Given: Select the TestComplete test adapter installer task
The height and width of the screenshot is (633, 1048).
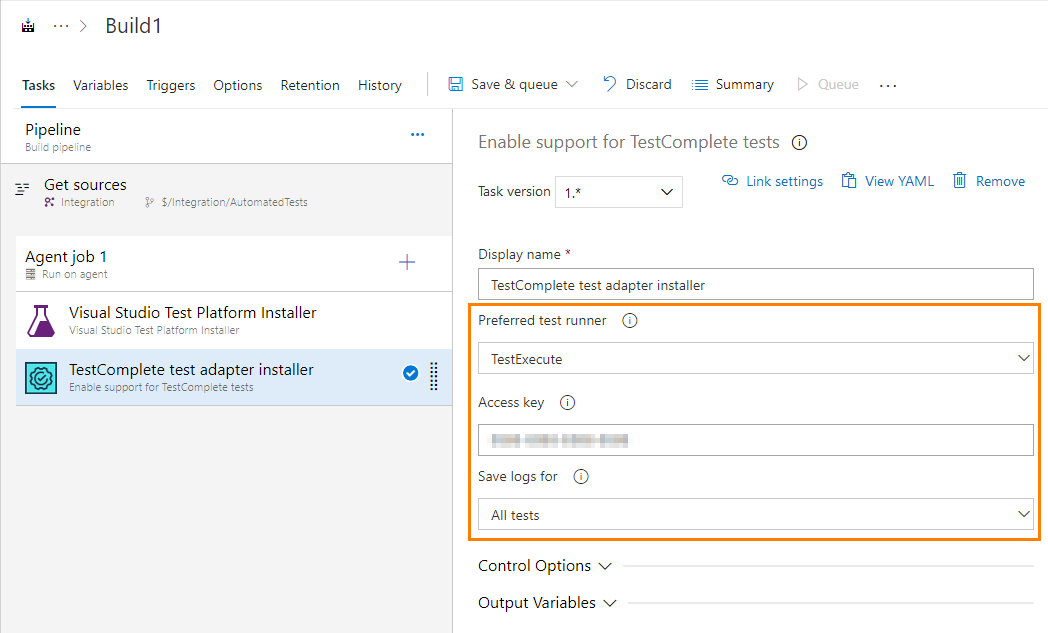Looking at the screenshot, I should pyautogui.click(x=234, y=378).
